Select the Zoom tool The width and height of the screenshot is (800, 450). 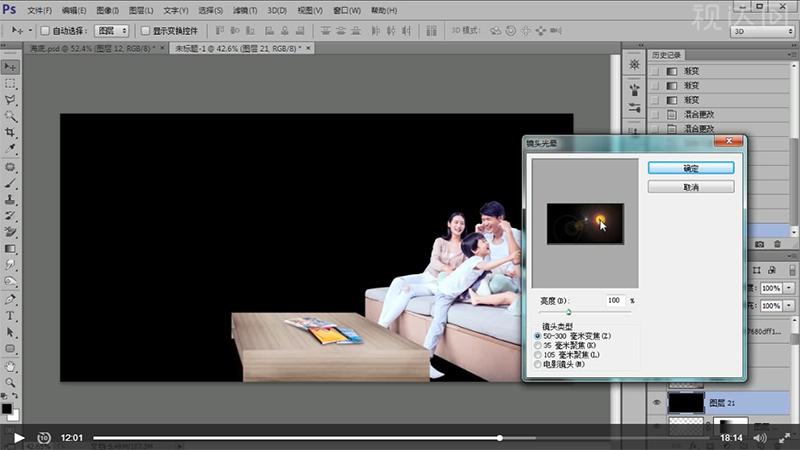[10, 383]
